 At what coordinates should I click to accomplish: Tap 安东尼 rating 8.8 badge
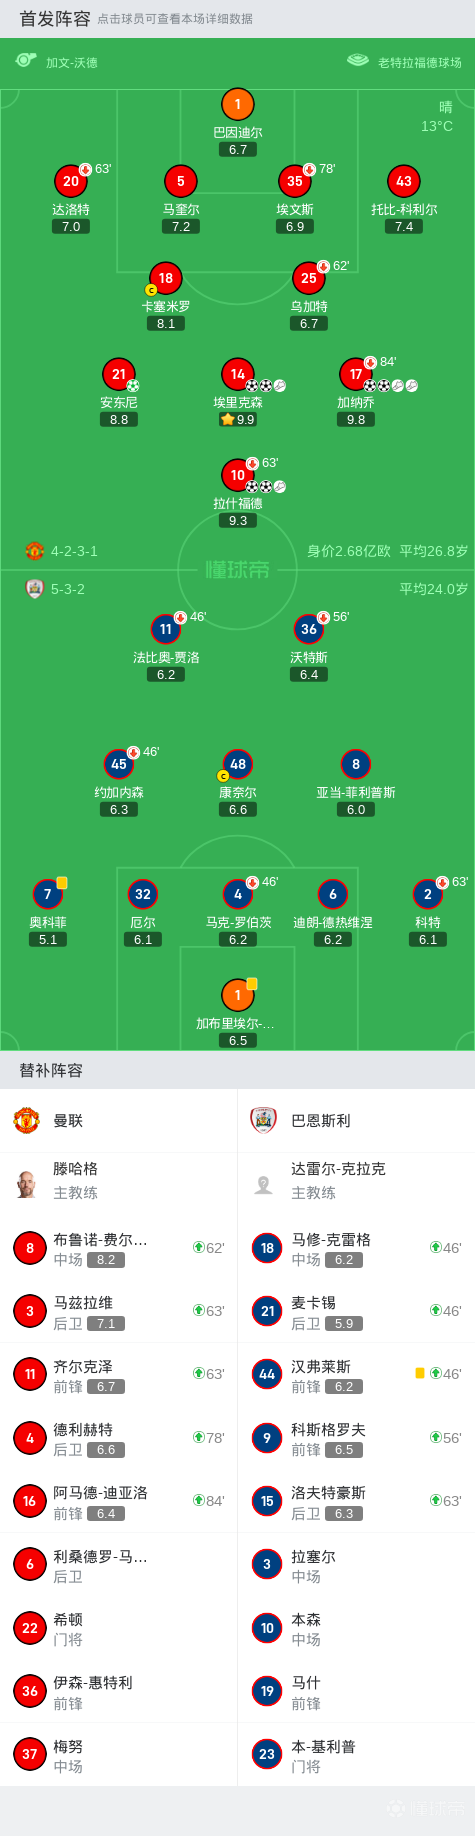click(119, 420)
